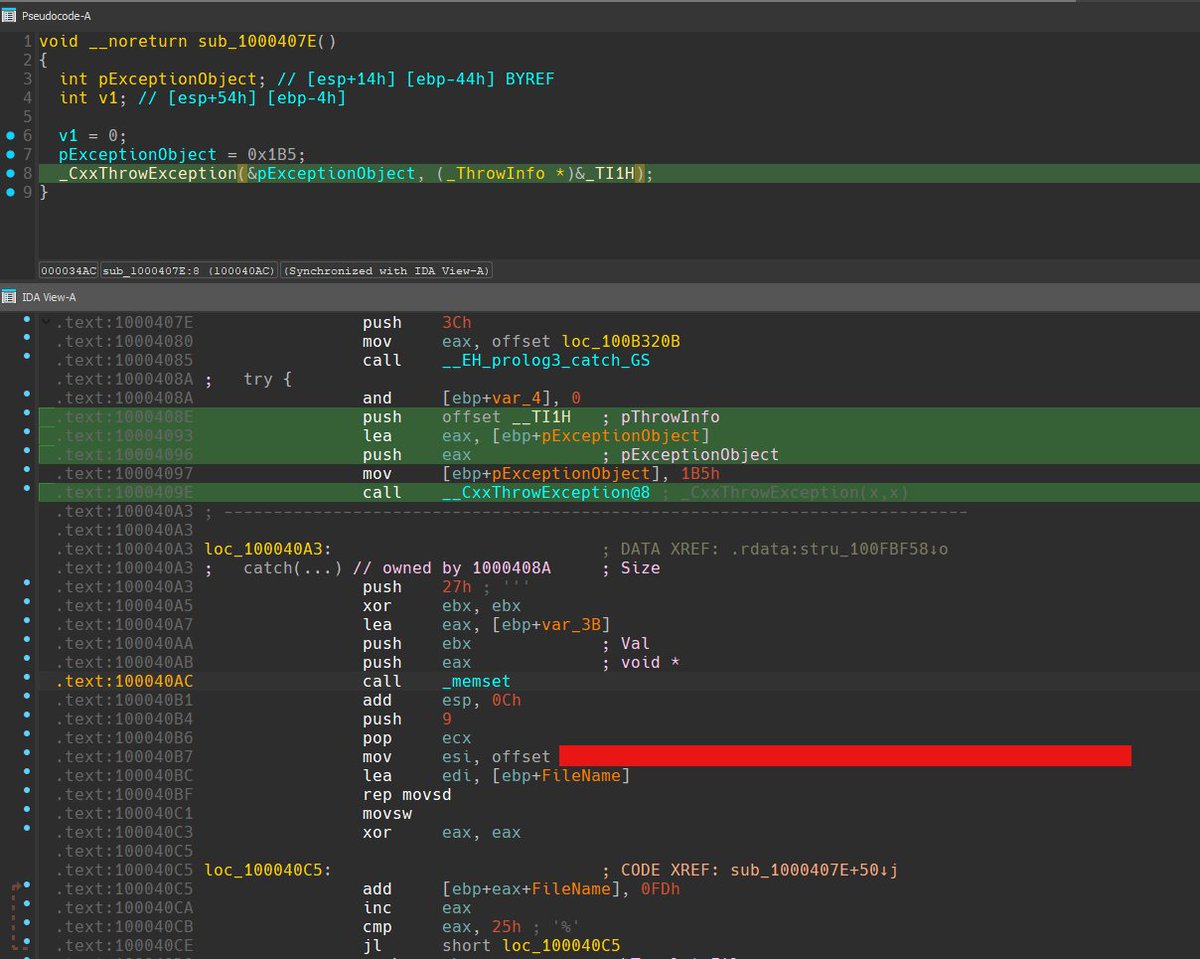Follow __EH_prolog3_catch_GS call target

click(546, 360)
